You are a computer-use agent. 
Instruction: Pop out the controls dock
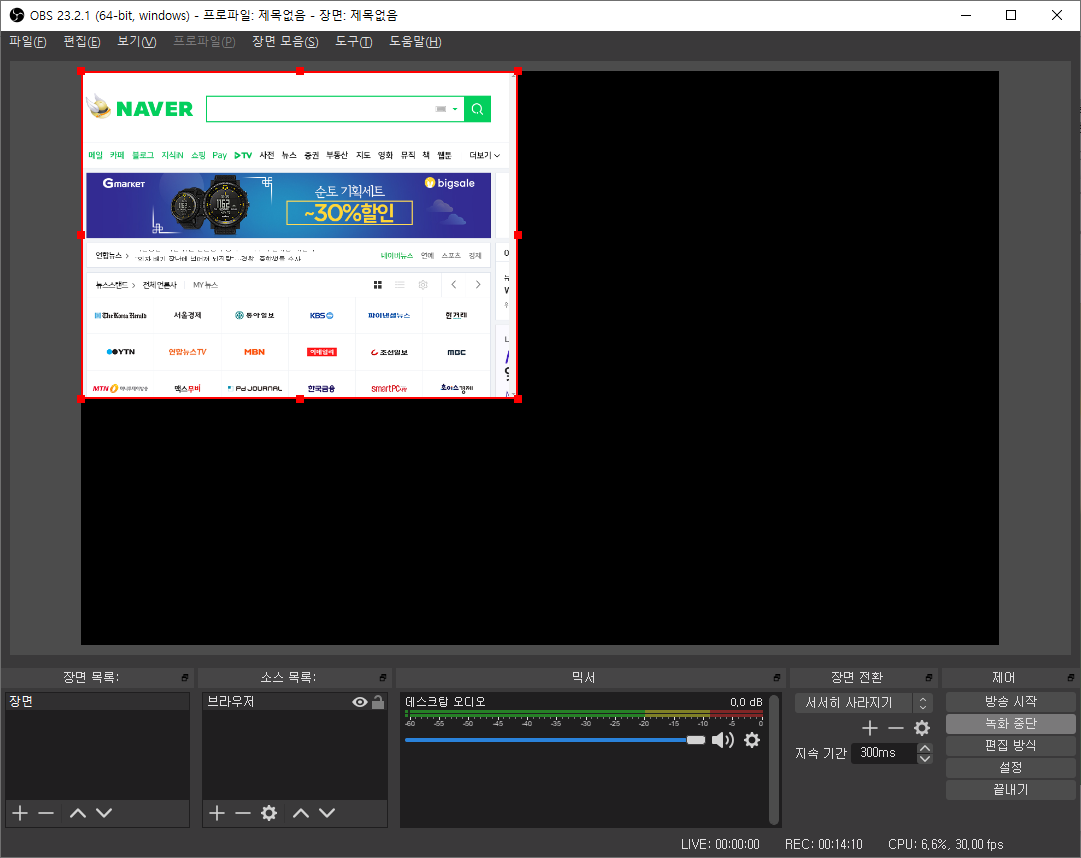point(1070,677)
